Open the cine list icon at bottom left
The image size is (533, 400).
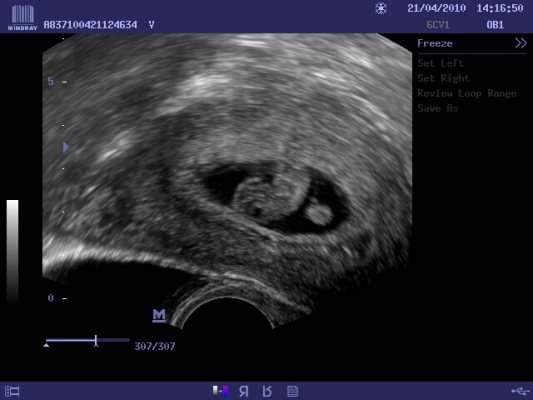pos(12,392)
